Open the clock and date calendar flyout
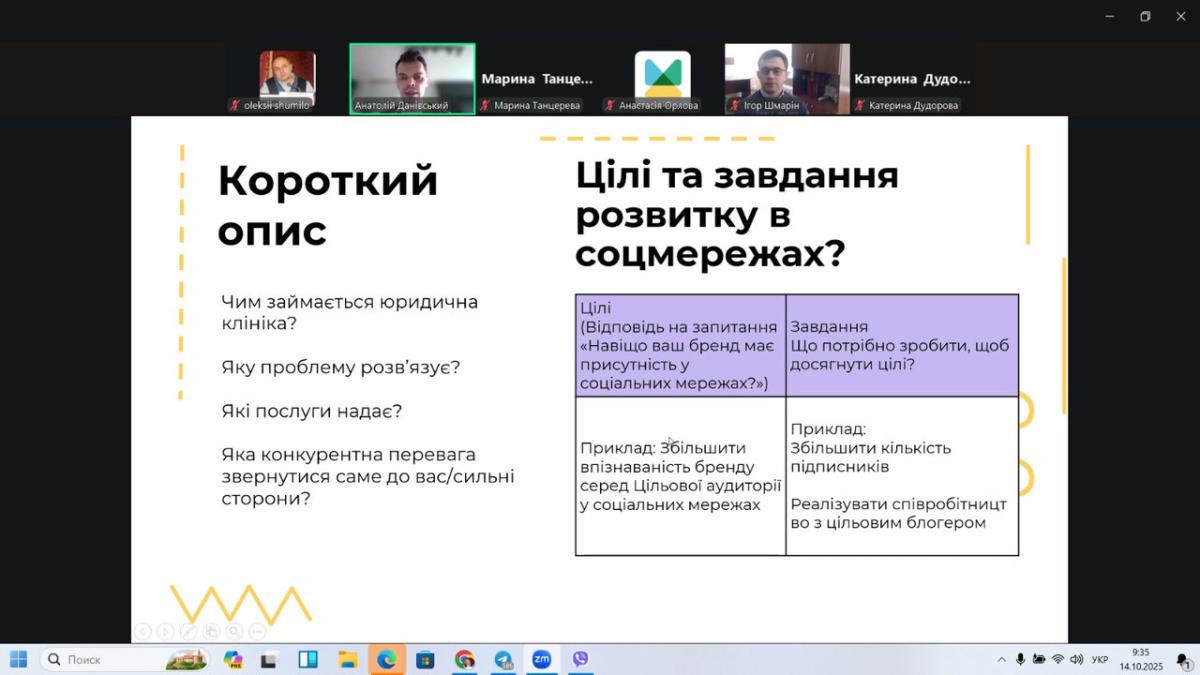 1140,659
